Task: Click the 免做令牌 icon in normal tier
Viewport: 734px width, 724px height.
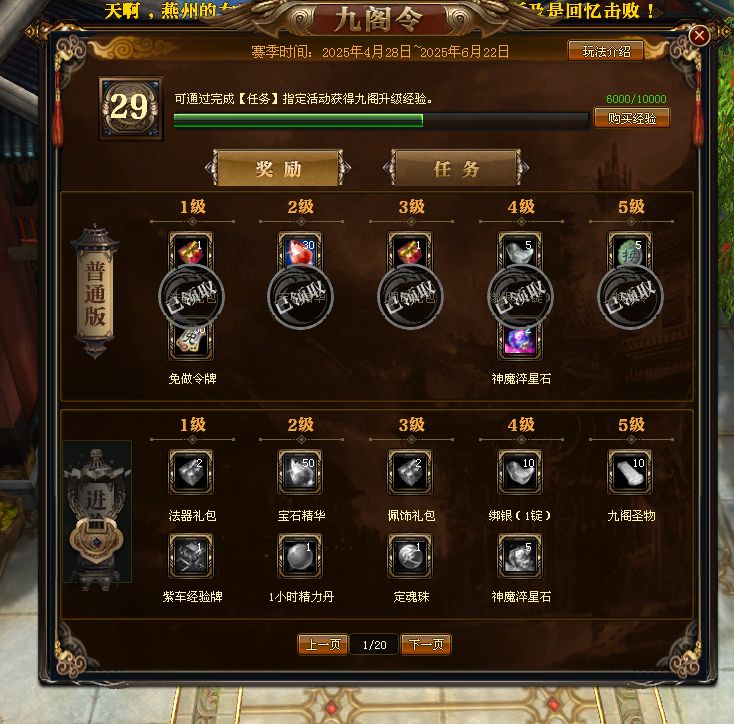Action: pyautogui.click(x=191, y=342)
